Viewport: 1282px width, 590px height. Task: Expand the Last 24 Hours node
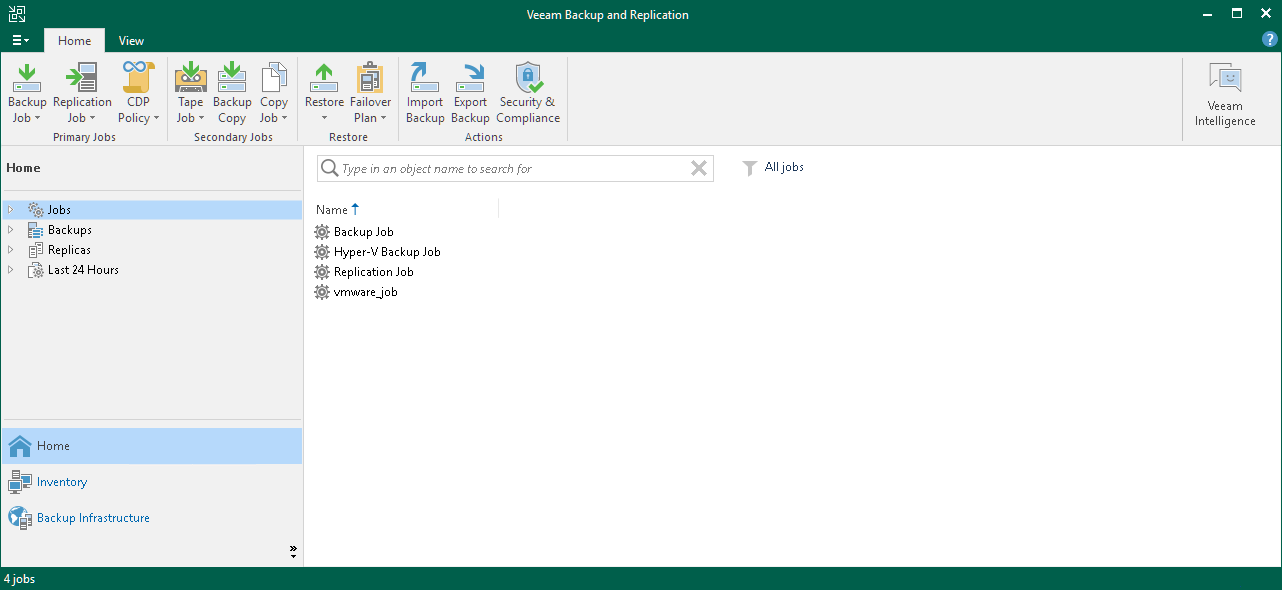point(11,270)
